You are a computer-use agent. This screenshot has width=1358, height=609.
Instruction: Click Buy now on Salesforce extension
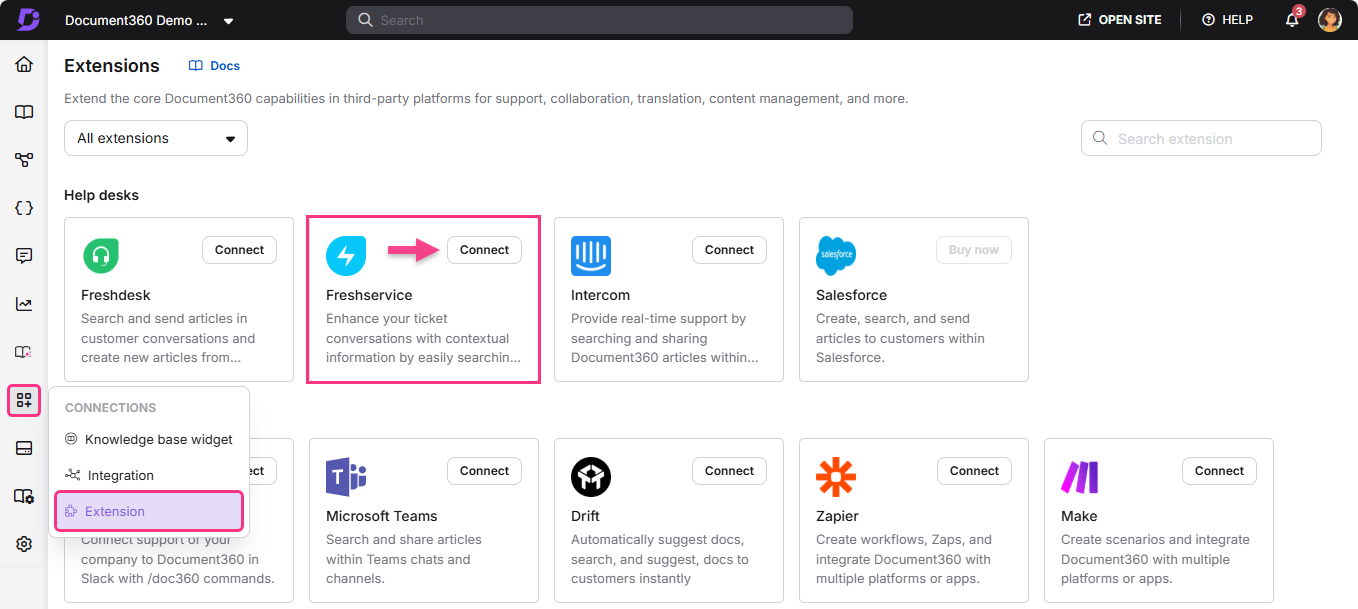(x=973, y=249)
